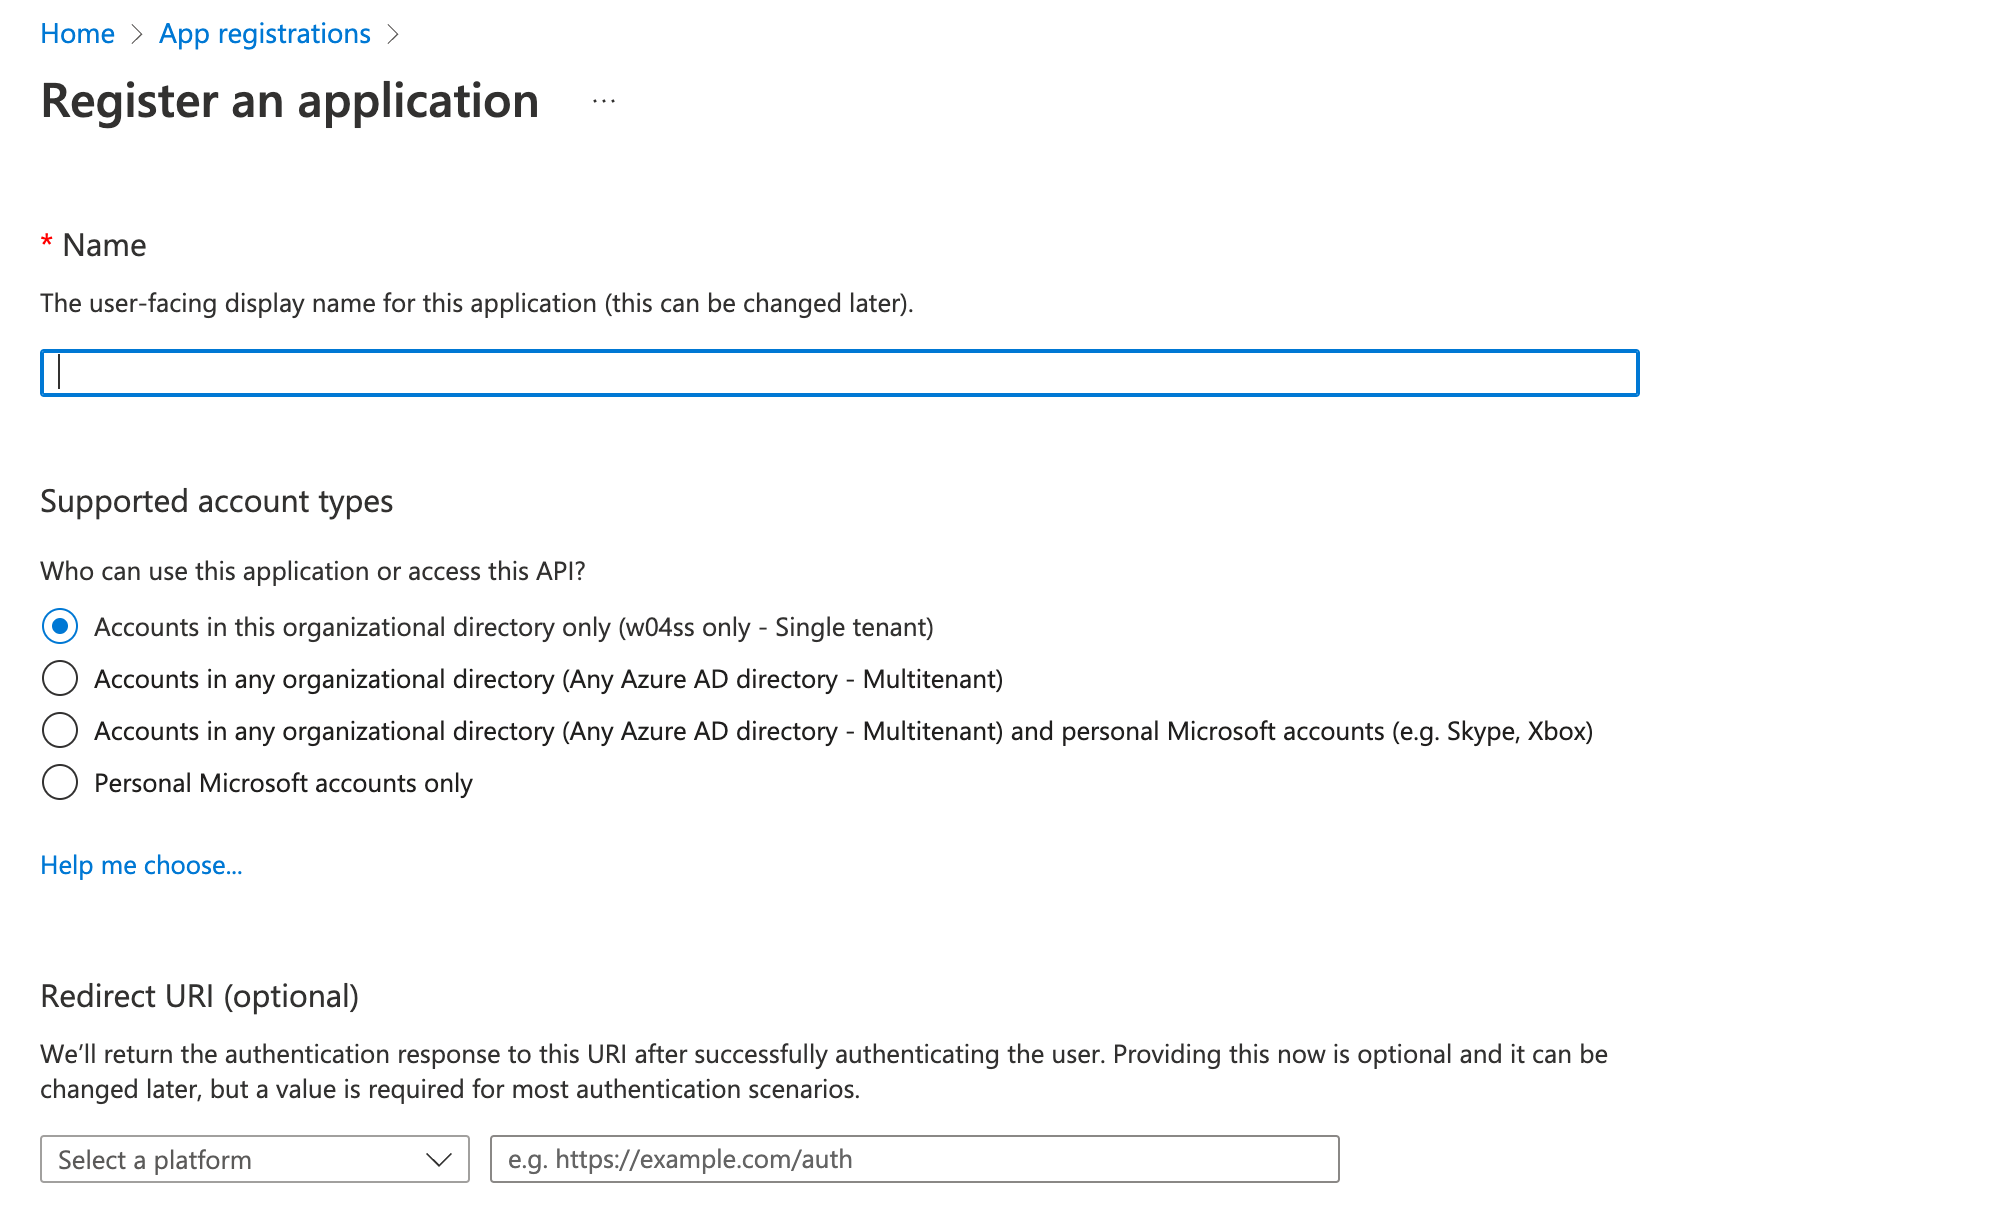The width and height of the screenshot is (2006, 1224).
Task: Choose Personal Microsoft accounts only
Action: pyautogui.click(x=60, y=783)
